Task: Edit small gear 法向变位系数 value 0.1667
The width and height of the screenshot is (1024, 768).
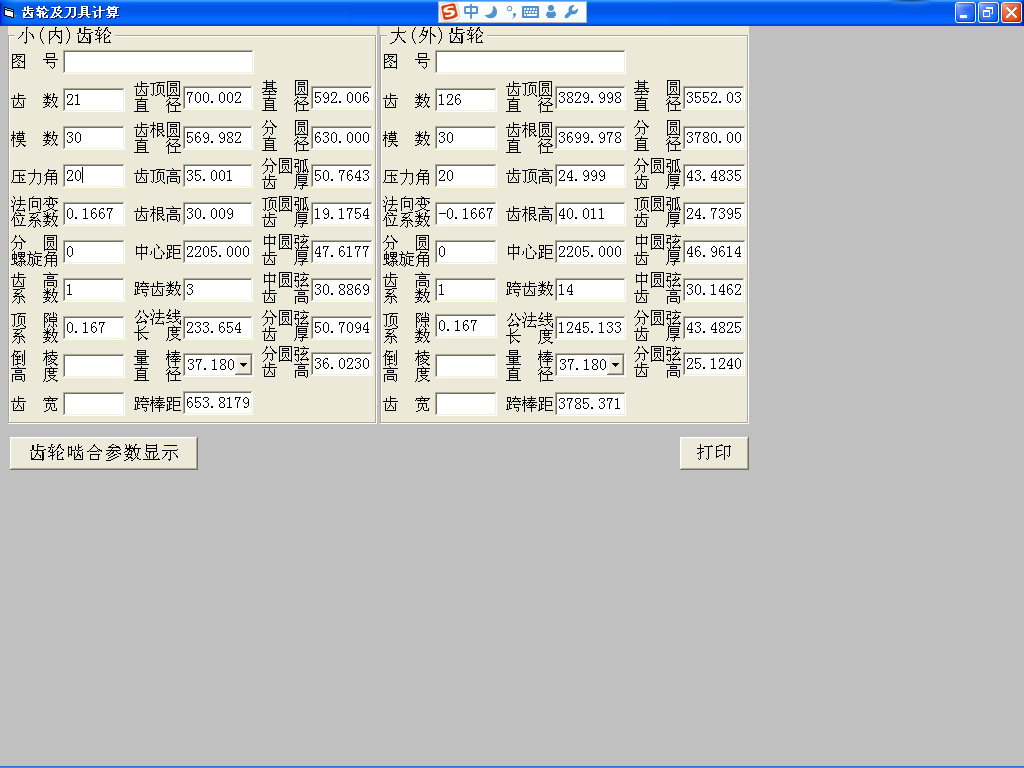Action: point(93,214)
